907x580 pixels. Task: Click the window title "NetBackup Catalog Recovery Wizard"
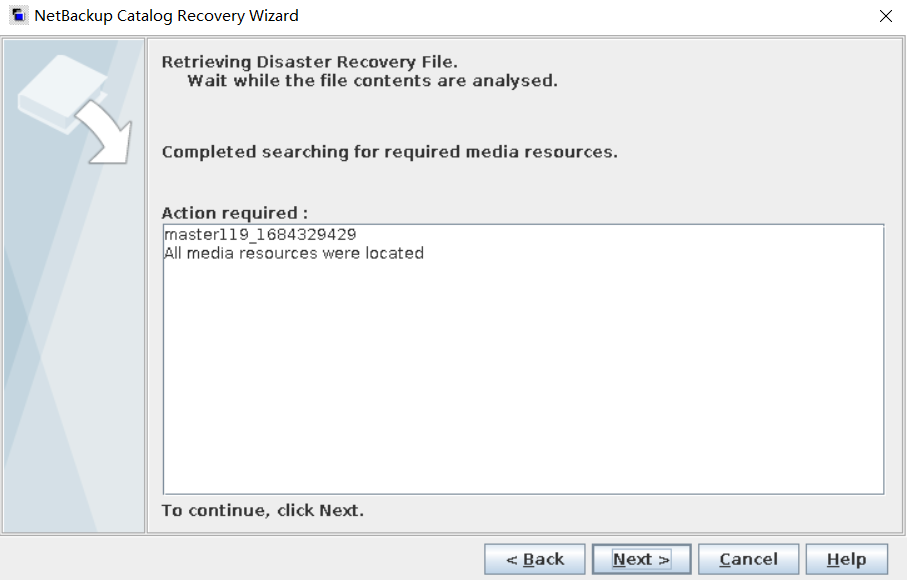tap(166, 16)
